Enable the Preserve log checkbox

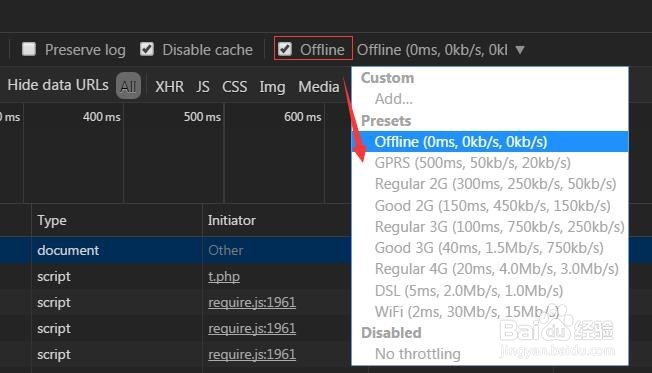pyautogui.click(x=29, y=49)
